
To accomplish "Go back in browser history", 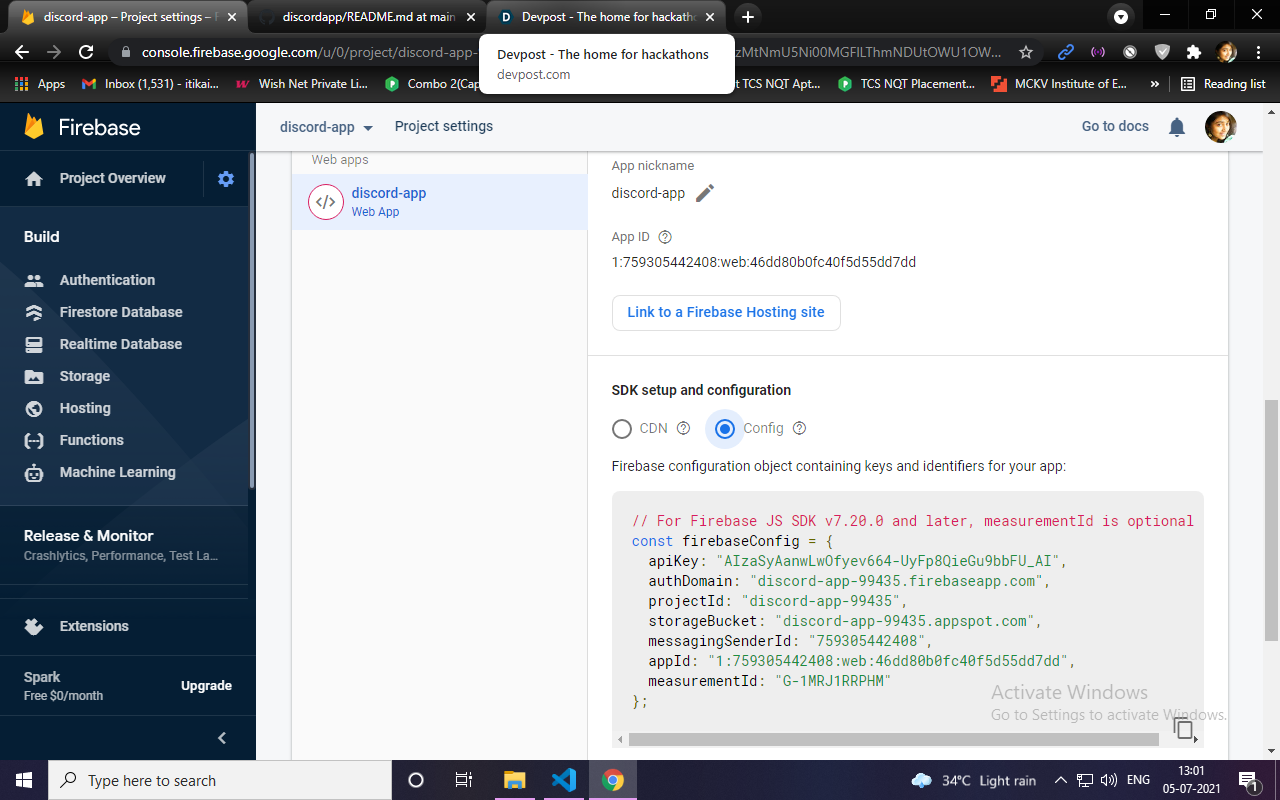I will (x=22, y=52).
